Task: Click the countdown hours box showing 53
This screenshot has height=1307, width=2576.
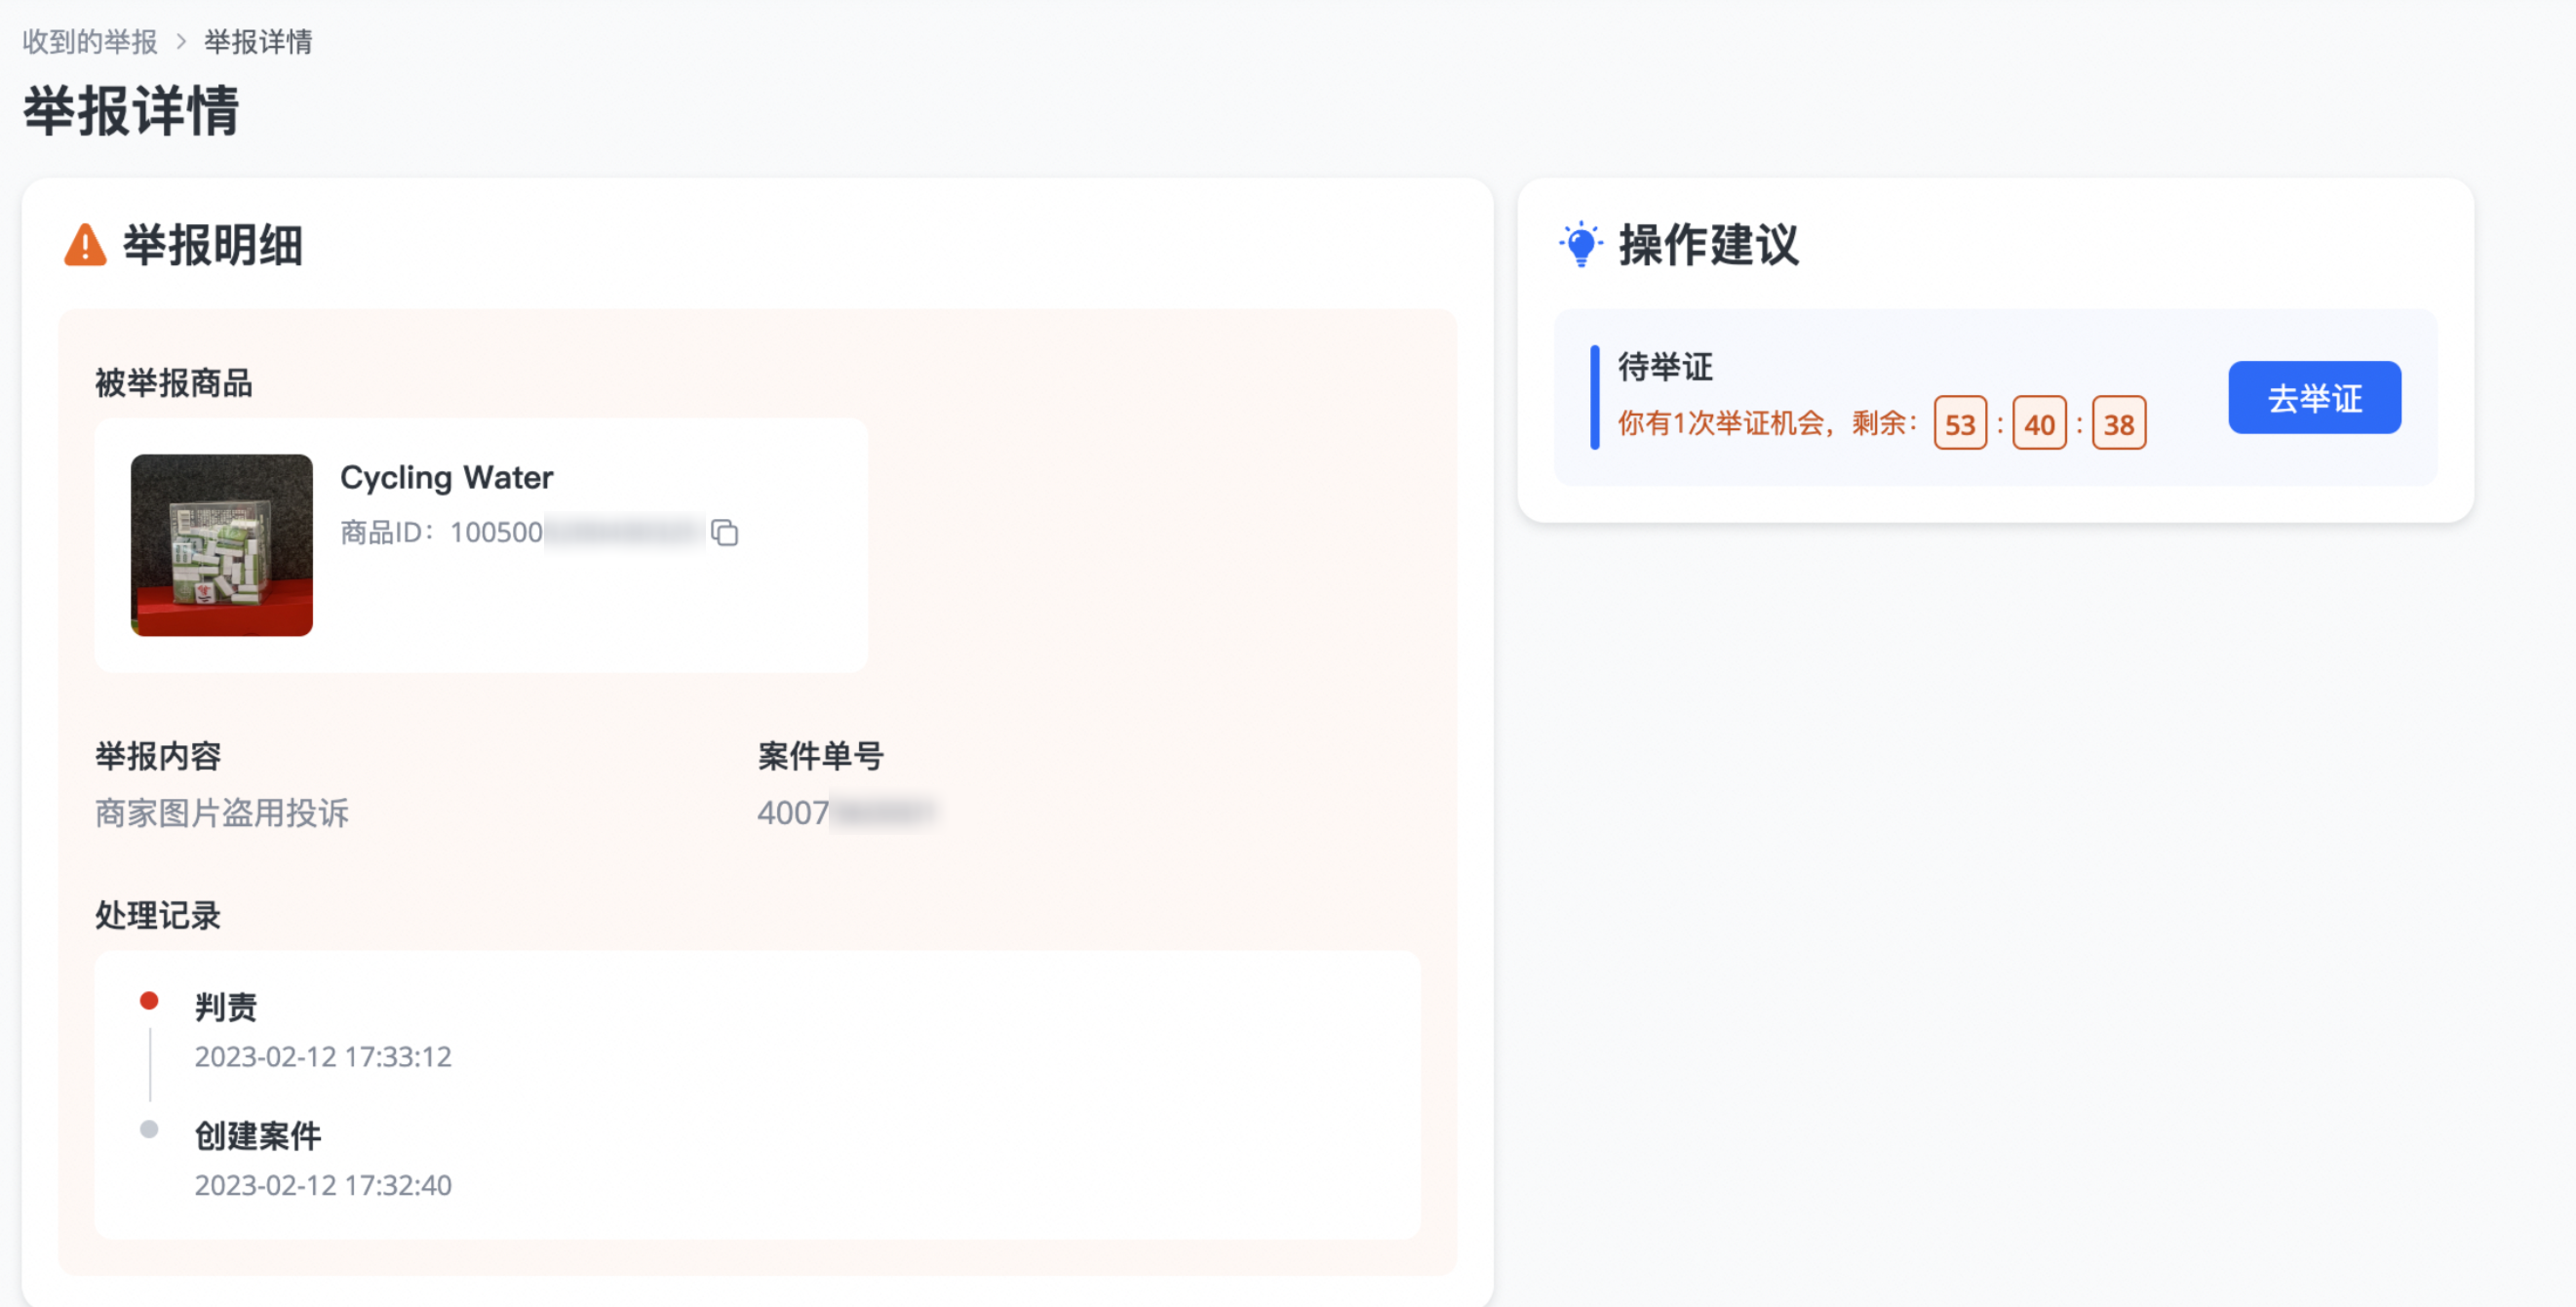Action: click(x=1960, y=423)
